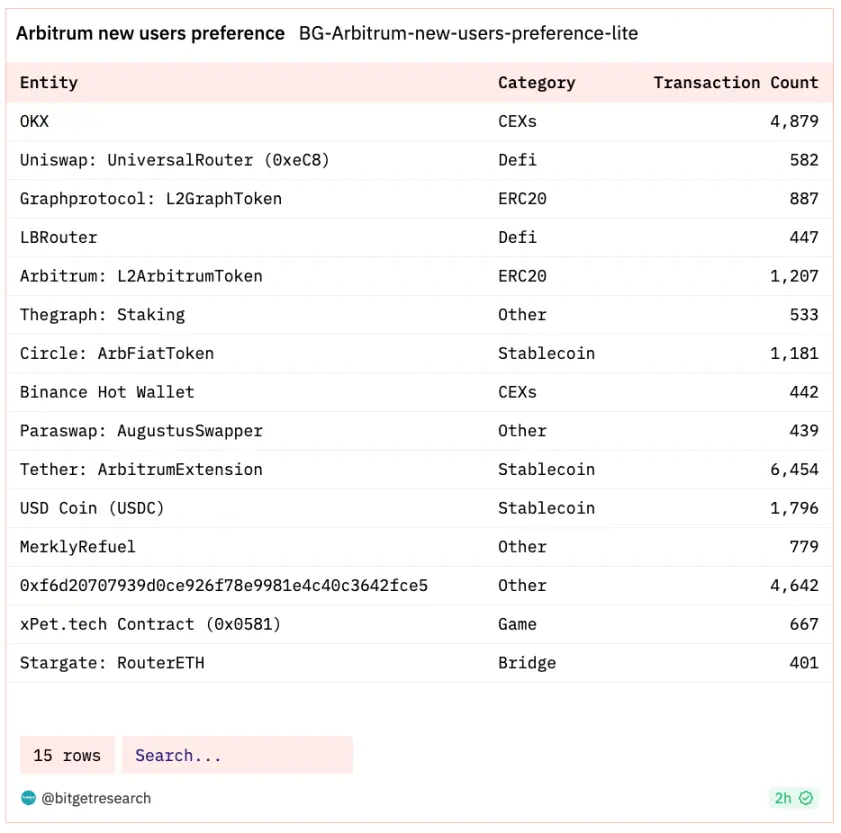Viewport: 841px width, 833px height.
Task: Click the Bridge category cell
Action: click(x=527, y=663)
